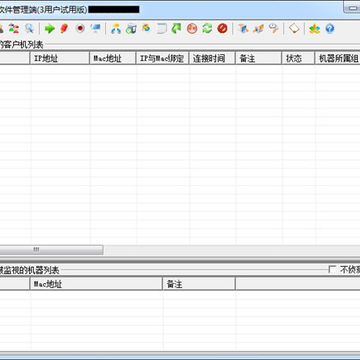The width and height of the screenshot is (360, 360).
Task: Click the yellow and blue globe icon
Action: point(146,29)
